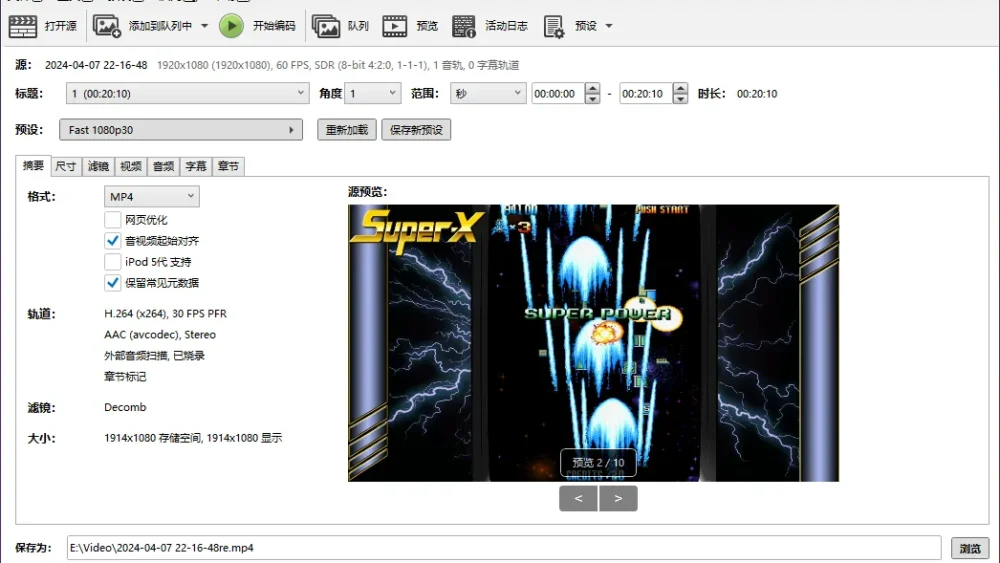Switch to the 字幕 tab
The width and height of the screenshot is (1000, 563).
(196, 166)
